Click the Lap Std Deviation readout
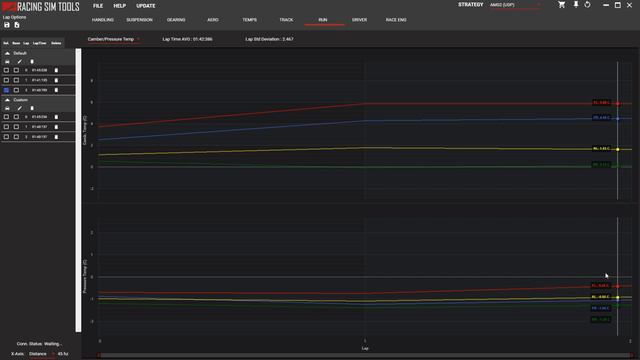Viewport: 640px width, 360px height. (269, 39)
